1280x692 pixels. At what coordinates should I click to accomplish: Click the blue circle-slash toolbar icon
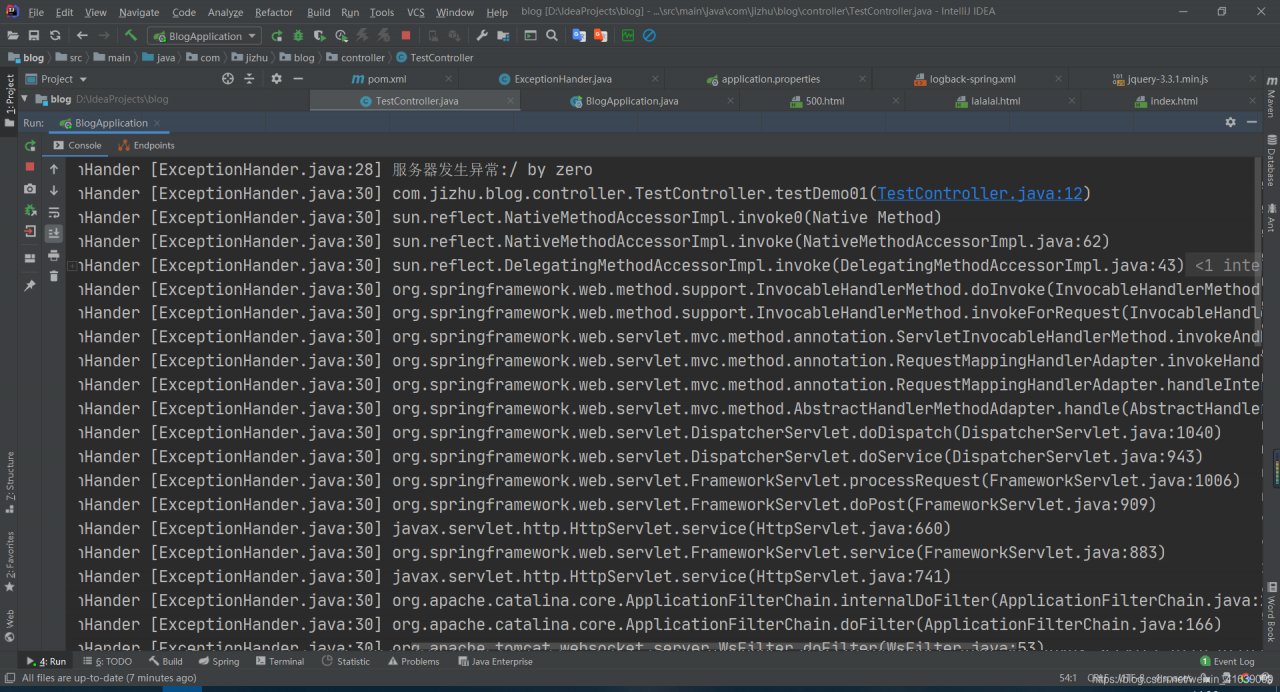point(649,35)
